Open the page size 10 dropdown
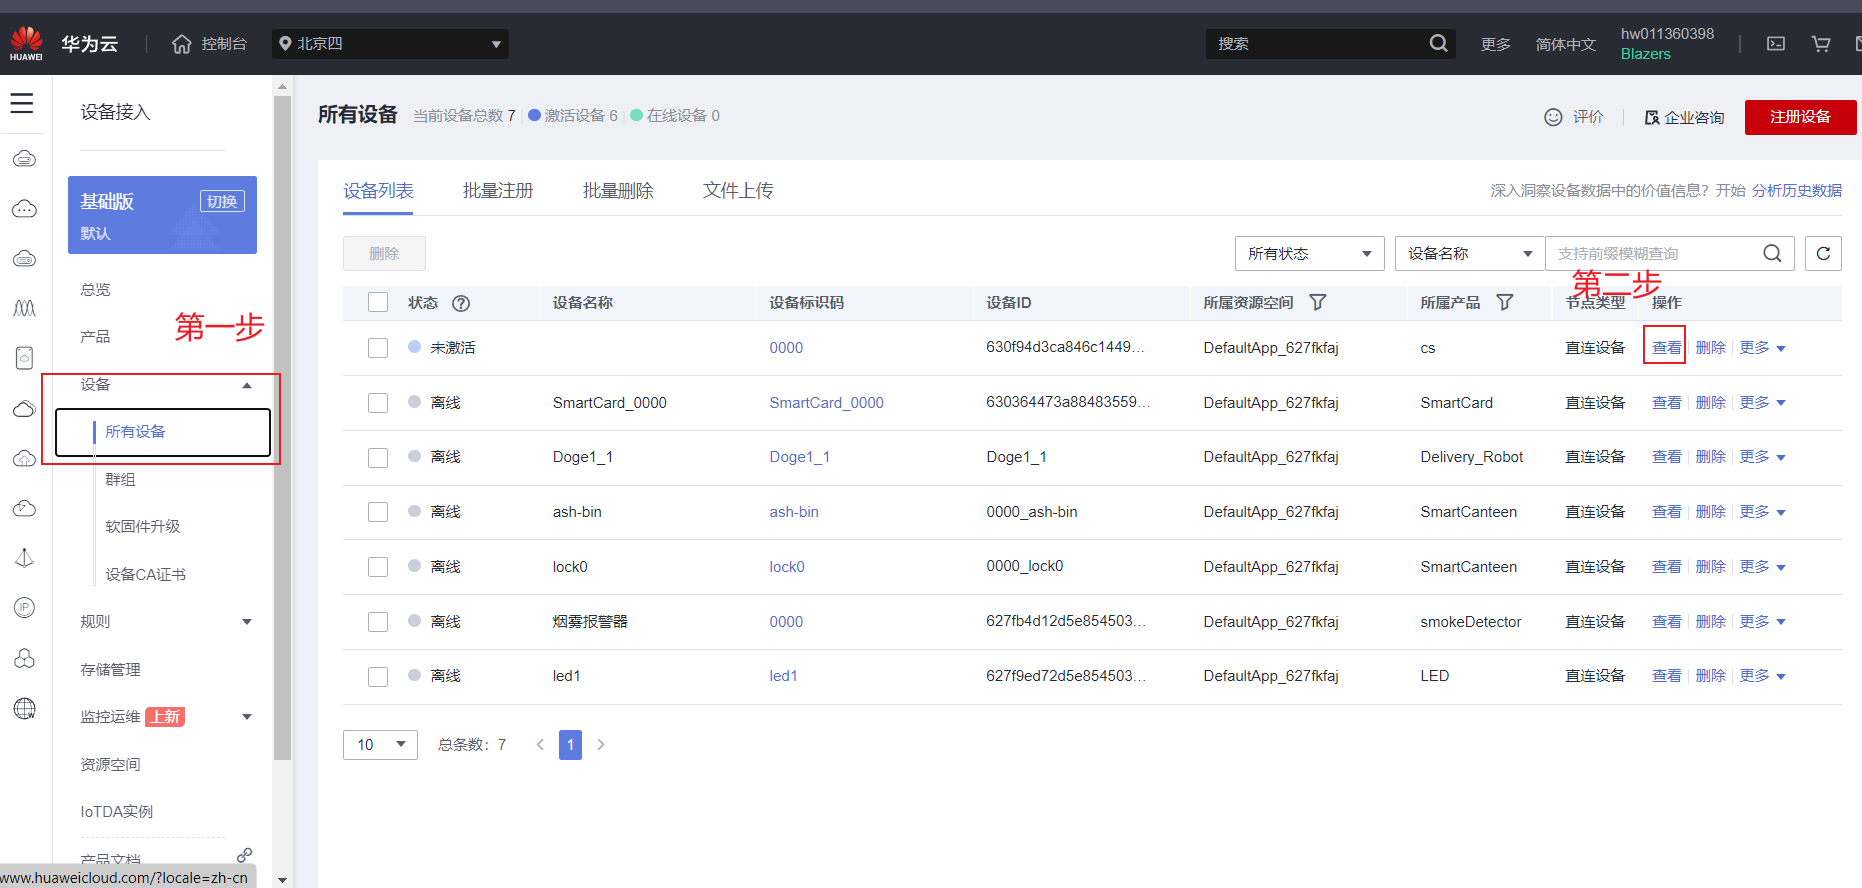 380,744
